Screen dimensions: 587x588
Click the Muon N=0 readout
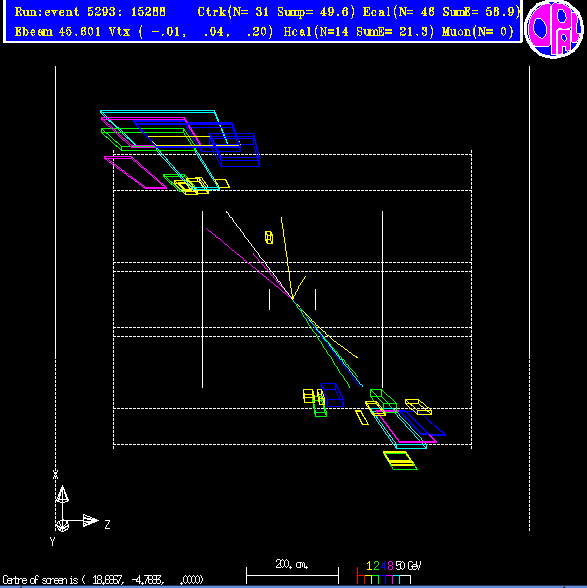pyautogui.click(x=477, y=32)
